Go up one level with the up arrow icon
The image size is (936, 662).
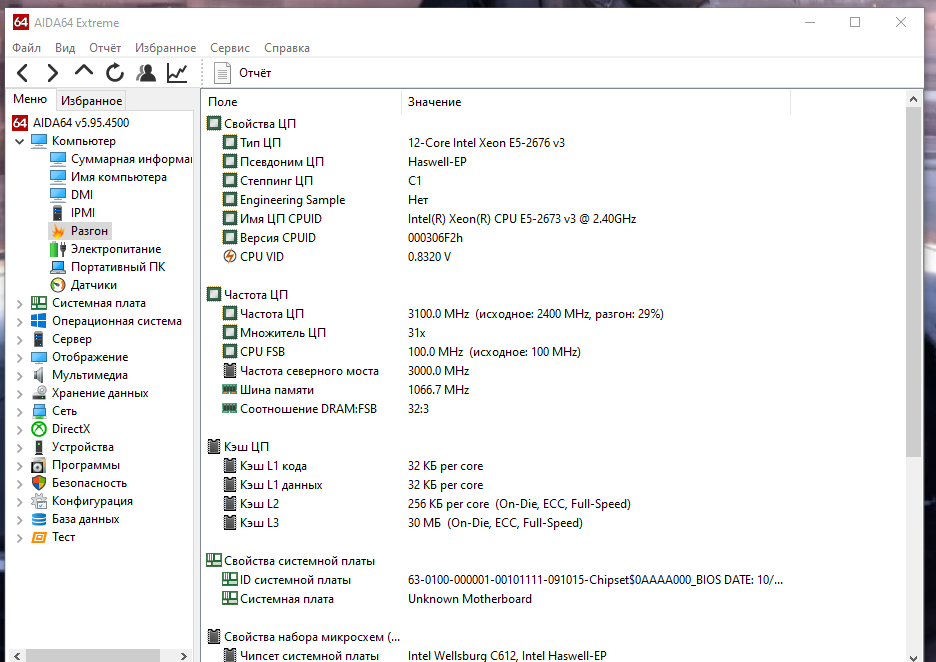coord(84,71)
